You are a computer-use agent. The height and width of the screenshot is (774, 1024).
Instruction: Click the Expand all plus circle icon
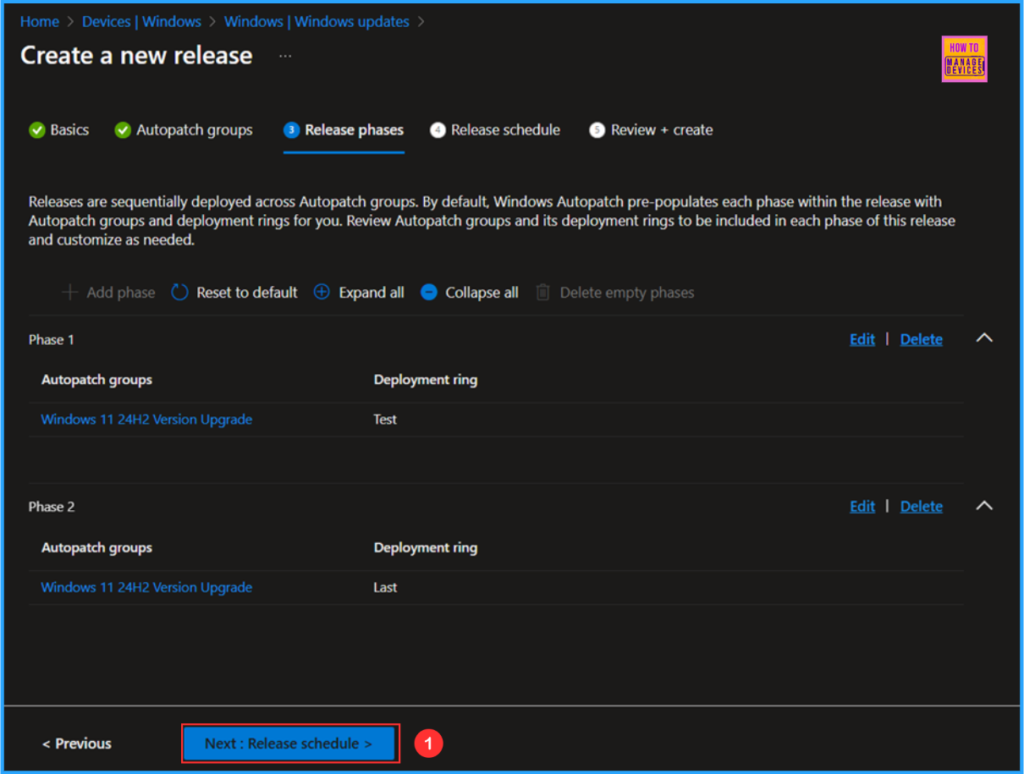coord(321,292)
